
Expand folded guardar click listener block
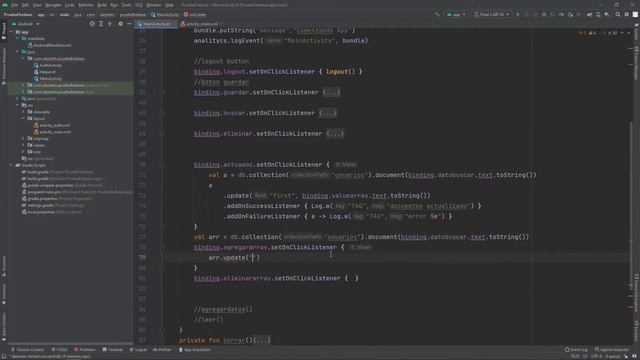click(x=331, y=93)
